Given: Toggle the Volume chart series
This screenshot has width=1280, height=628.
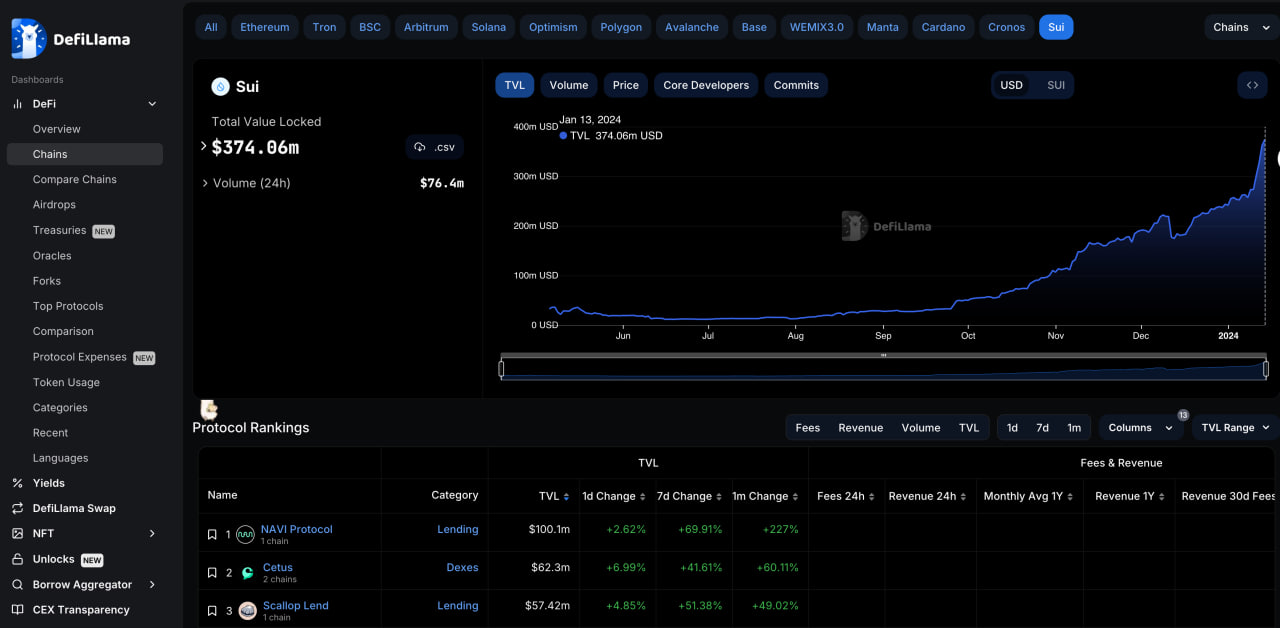Looking at the screenshot, I should point(568,85).
